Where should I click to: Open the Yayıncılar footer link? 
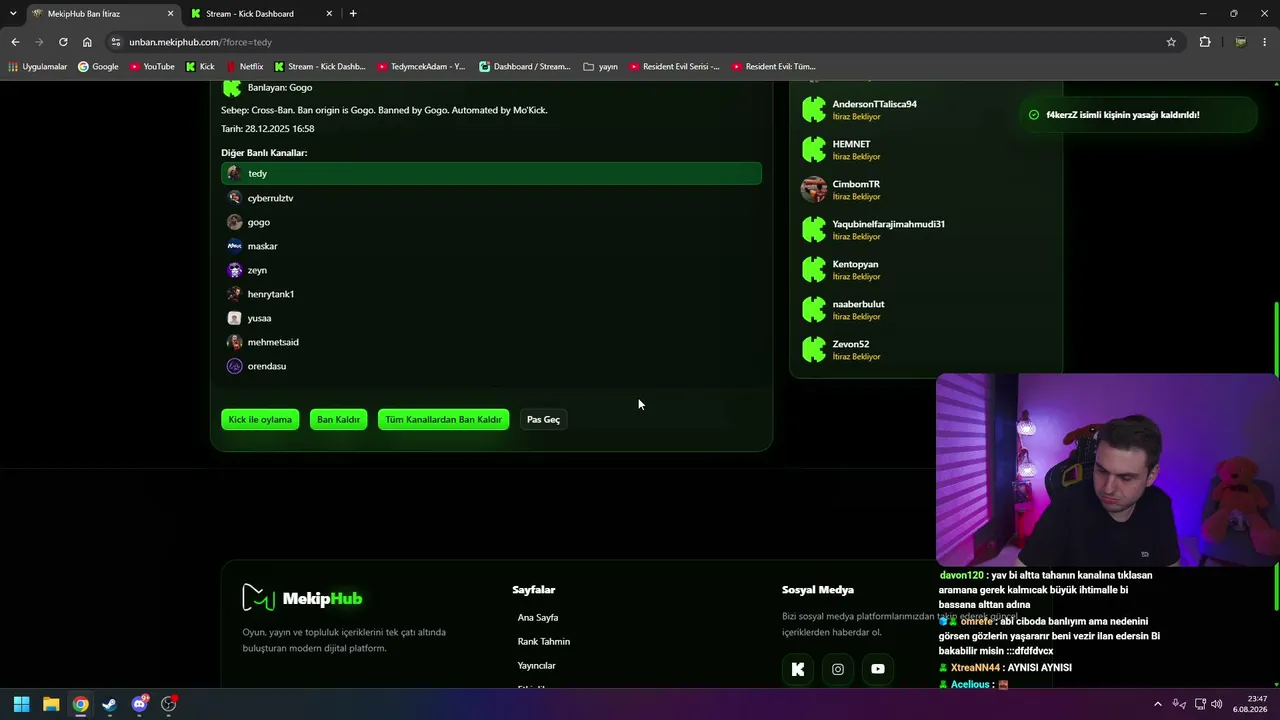coord(537,666)
